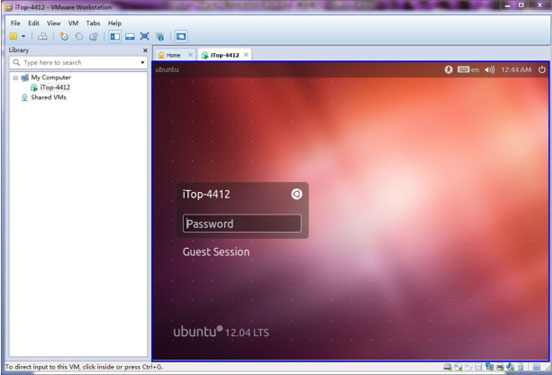Open the Ubuntu sound volume indicator
The image size is (552, 375).
point(489,70)
